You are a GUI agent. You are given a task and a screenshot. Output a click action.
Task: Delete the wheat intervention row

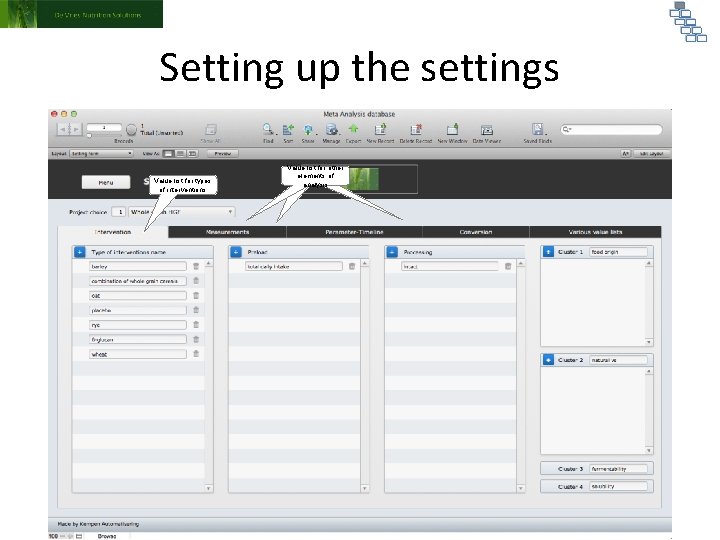(196, 354)
